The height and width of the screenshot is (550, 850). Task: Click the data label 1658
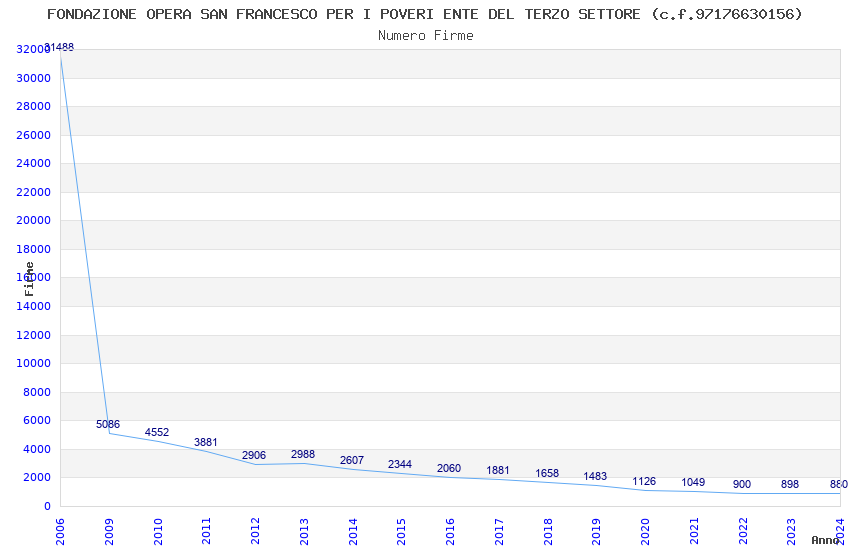546,474
